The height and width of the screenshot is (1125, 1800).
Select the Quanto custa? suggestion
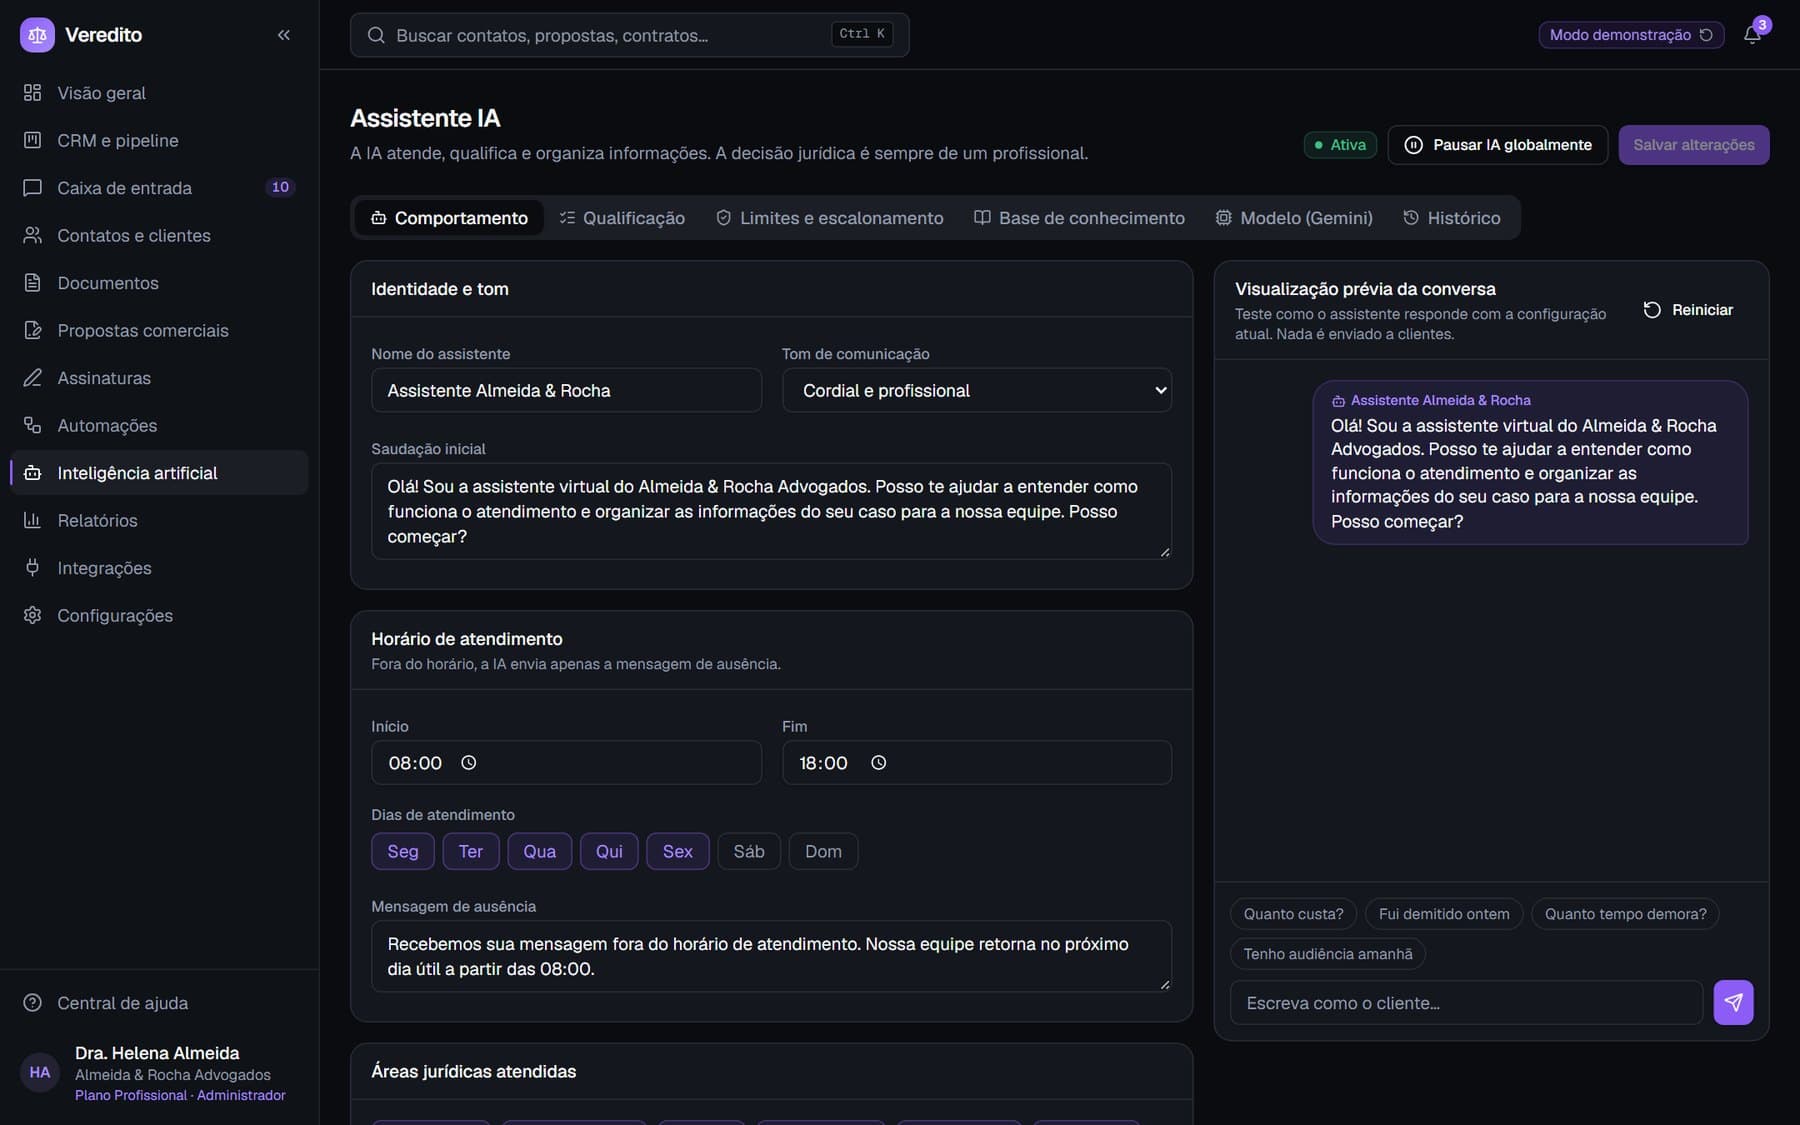pos(1293,914)
